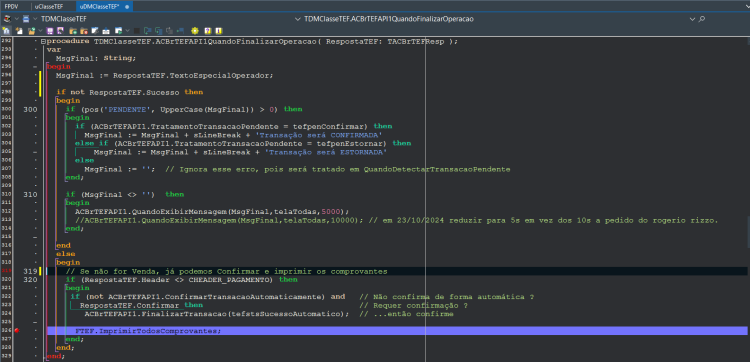Screen dimensions: 750x362
Task: Click the Run window with green arrow icon
Action: [x=119, y=31]
